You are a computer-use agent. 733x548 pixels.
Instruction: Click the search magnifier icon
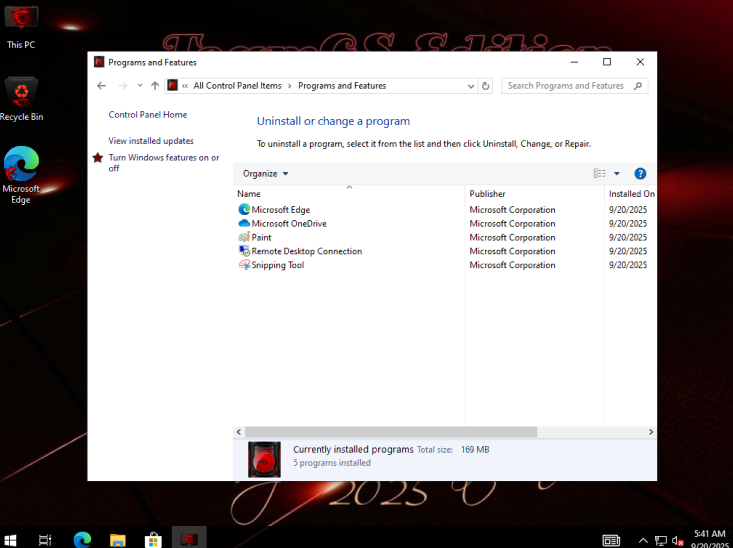coord(638,86)
